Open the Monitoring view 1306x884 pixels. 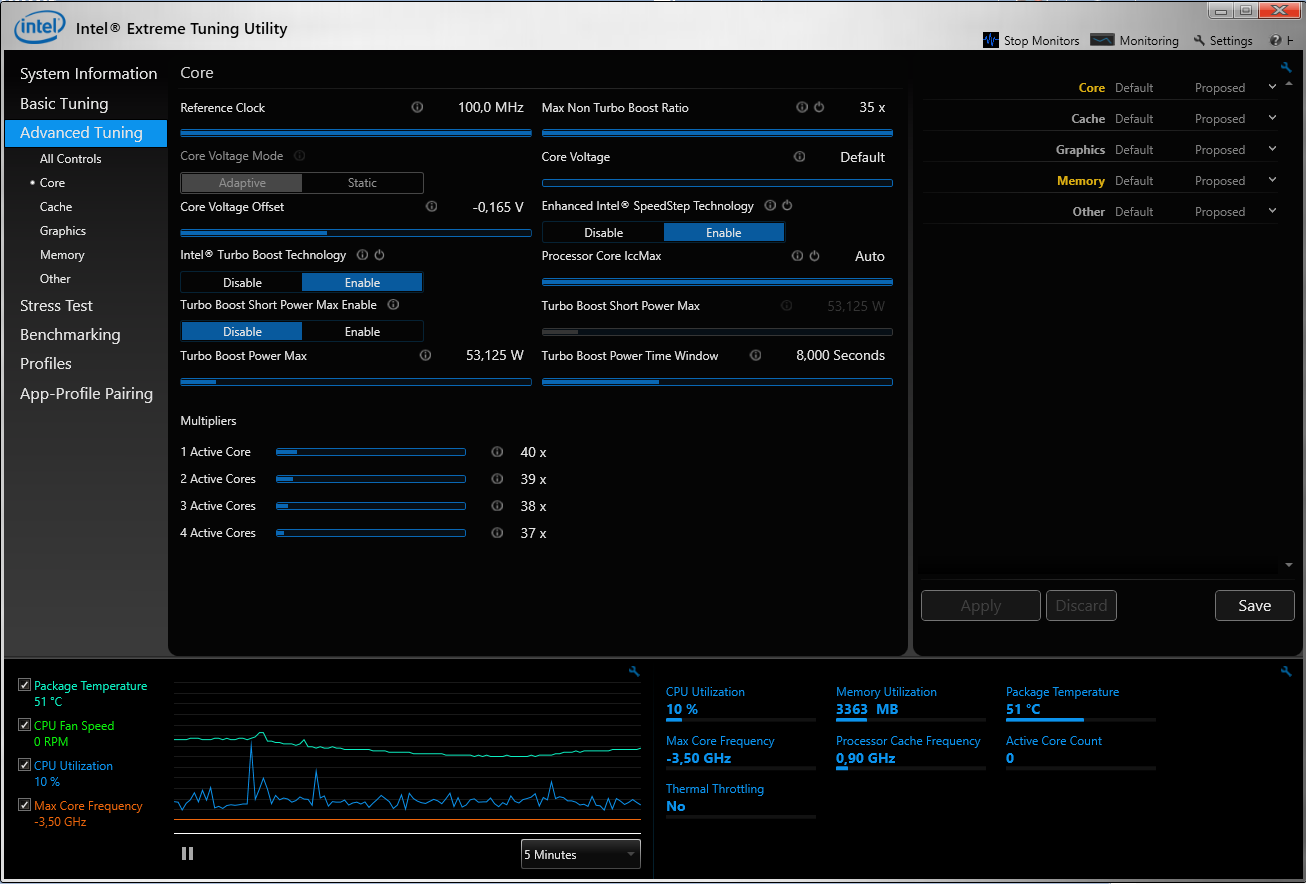click(1135, 41)
